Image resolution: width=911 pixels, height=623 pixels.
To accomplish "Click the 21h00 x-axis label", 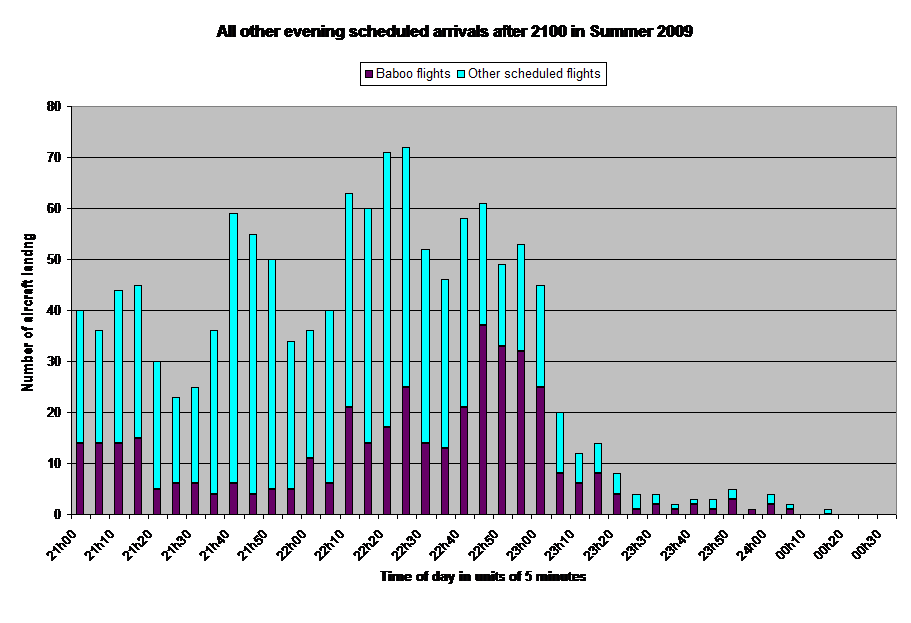I will 62,545.
